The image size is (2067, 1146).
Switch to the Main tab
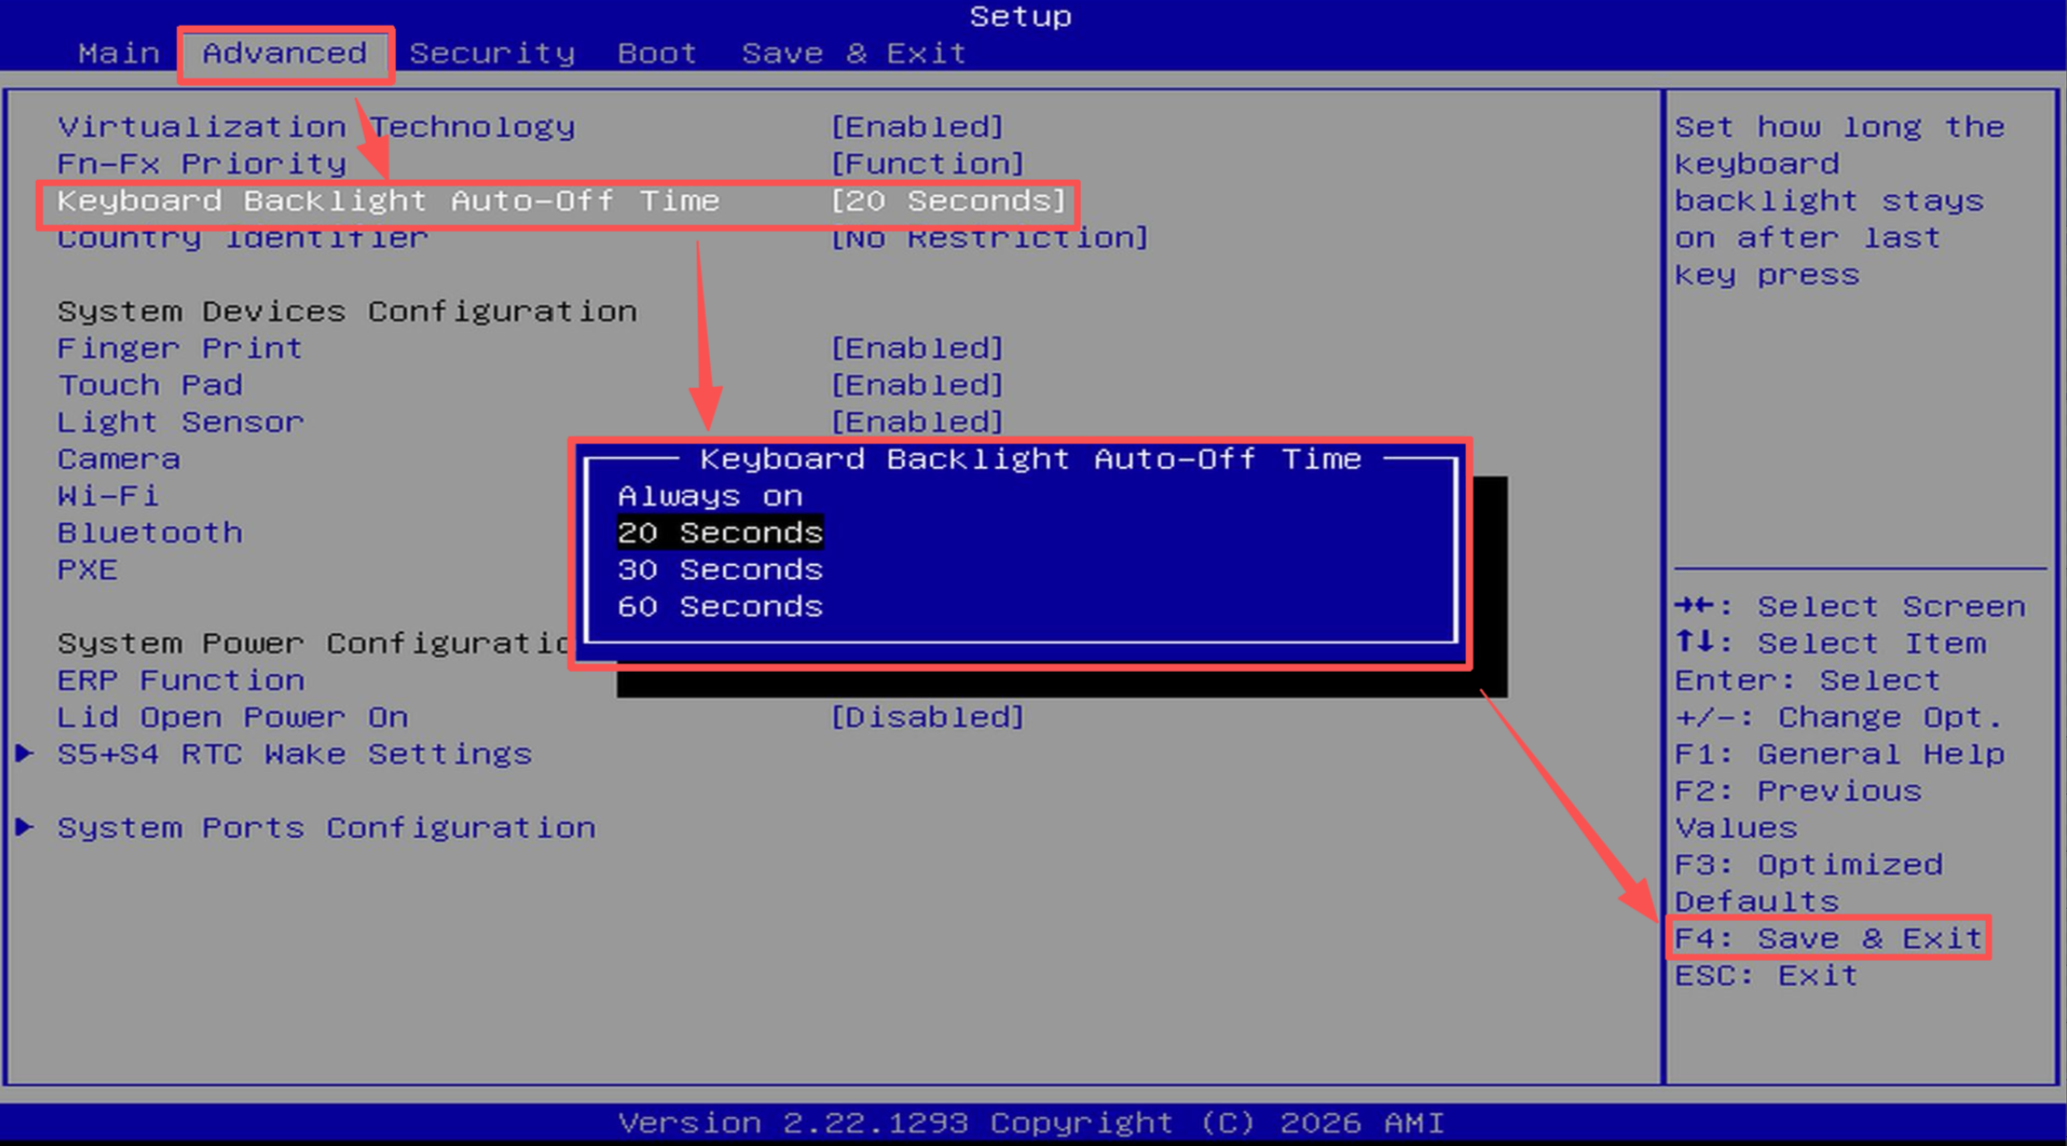click(119, 53)
